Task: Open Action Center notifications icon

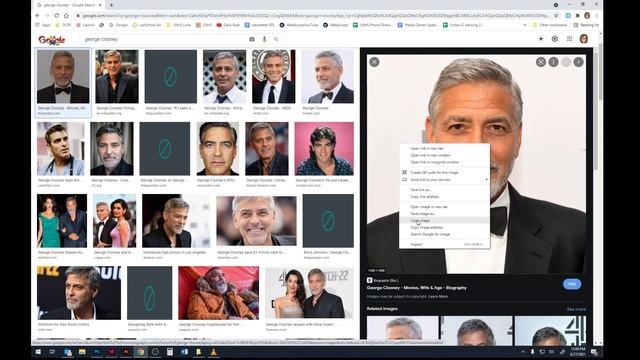Action: 594,351
